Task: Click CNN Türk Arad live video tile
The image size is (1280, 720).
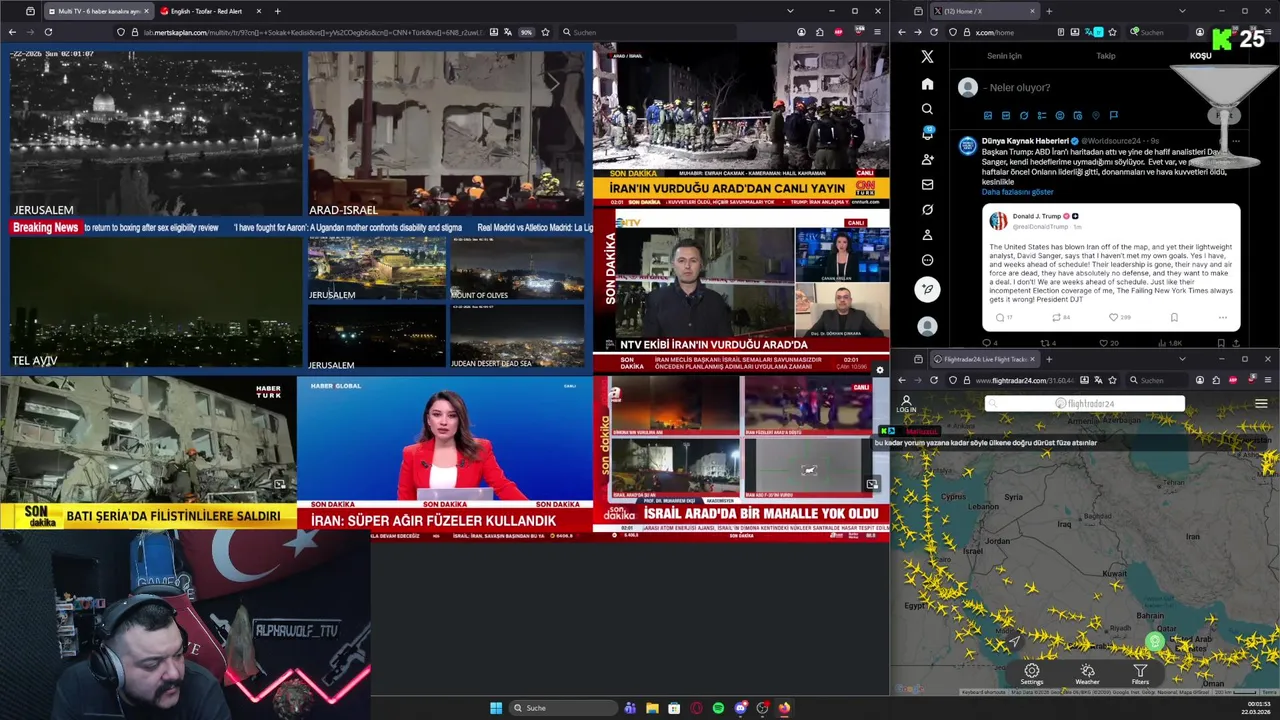Action: point(741,125)
